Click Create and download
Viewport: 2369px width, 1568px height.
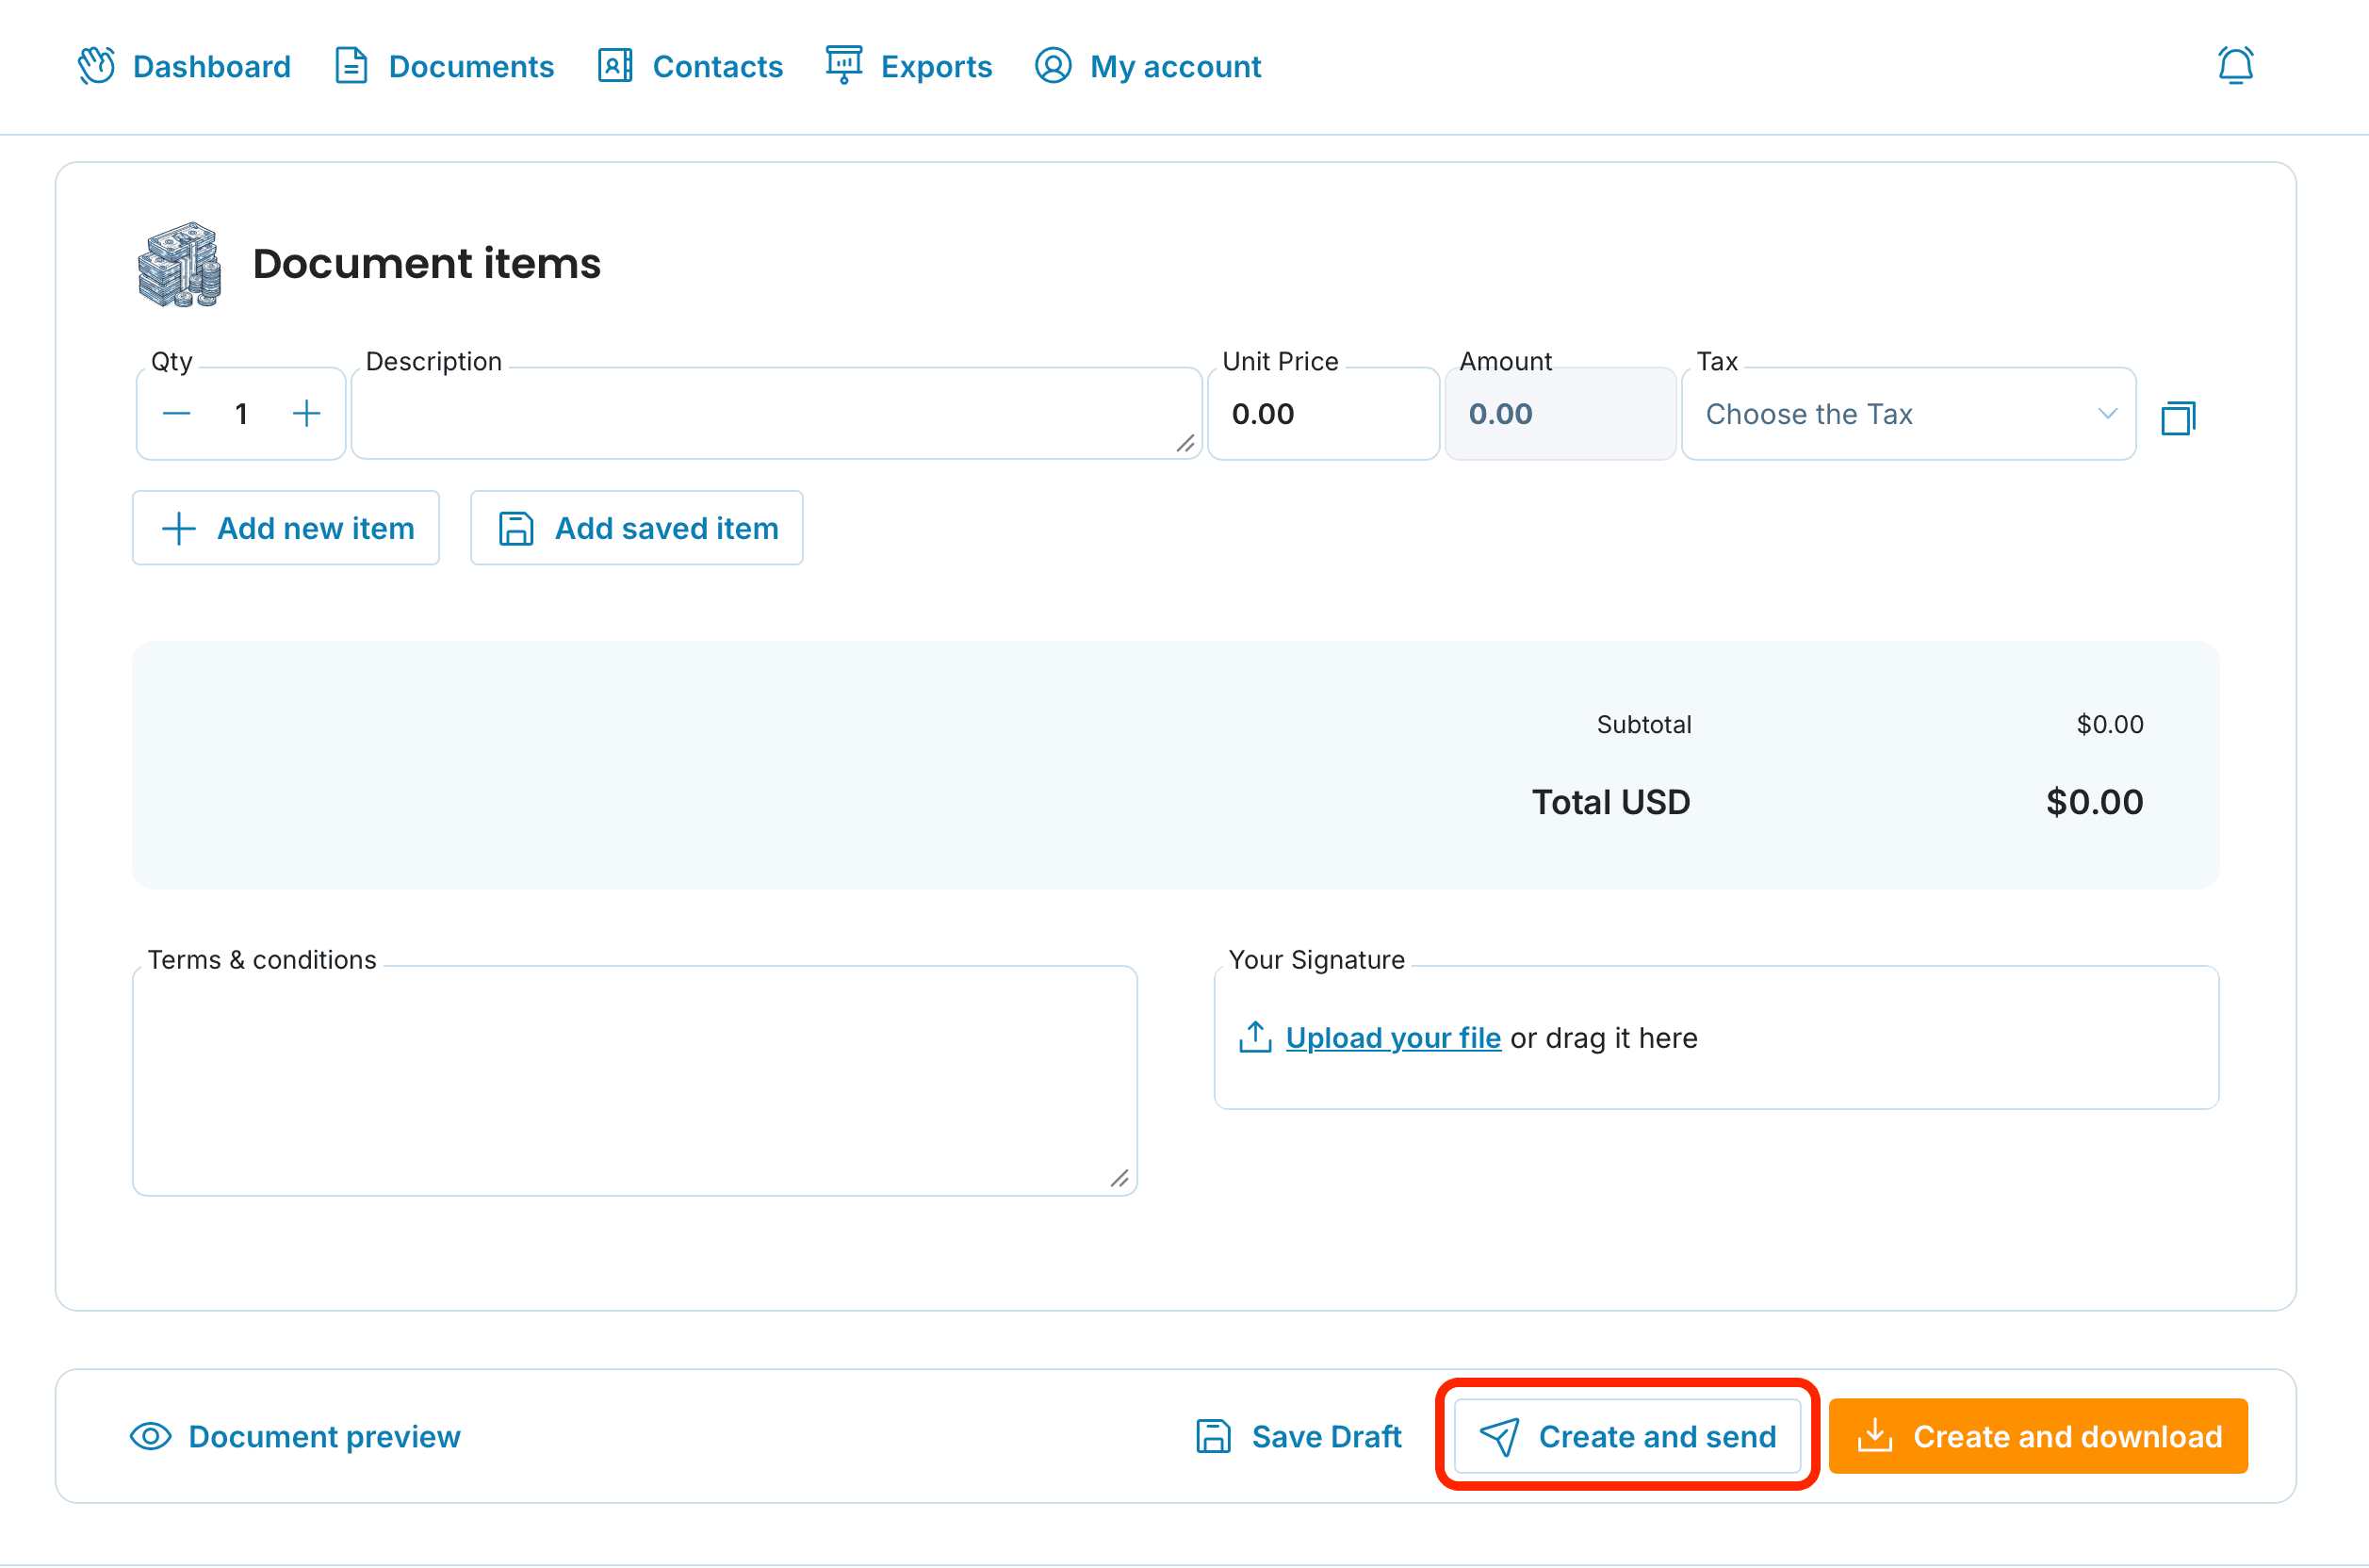2038,1437
